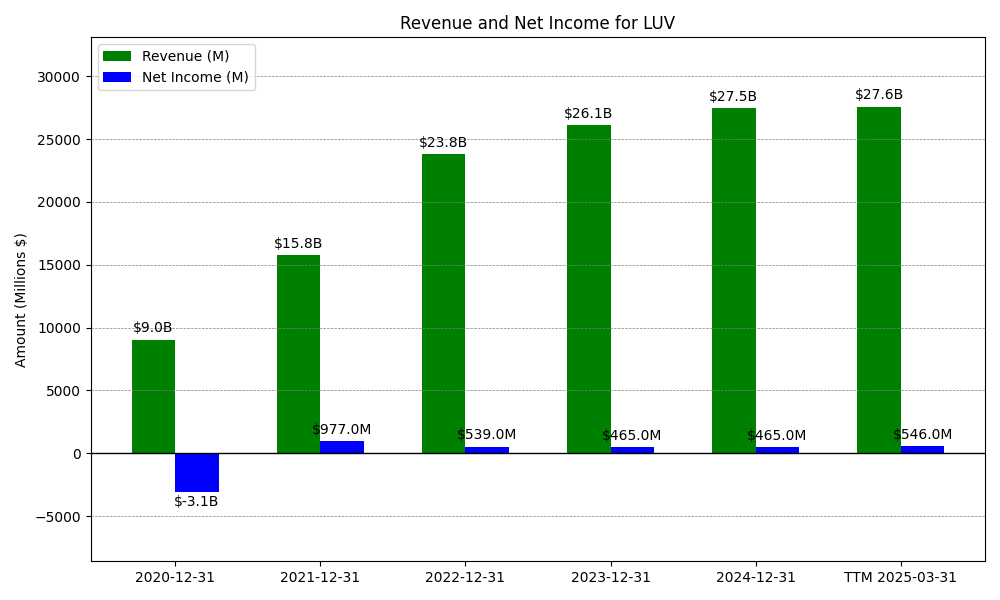The height and width of the screenshot is (600, 1000).
Task: Click the blue Net Income (M) legend swatch
Action: [x=117, y=77]
